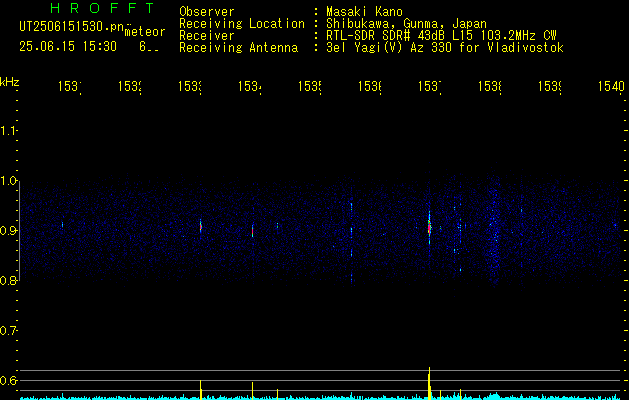The width and height of the screenshot is (629, 400).
Task: Click the HROFFT title text
Action: tap(103, 8)
